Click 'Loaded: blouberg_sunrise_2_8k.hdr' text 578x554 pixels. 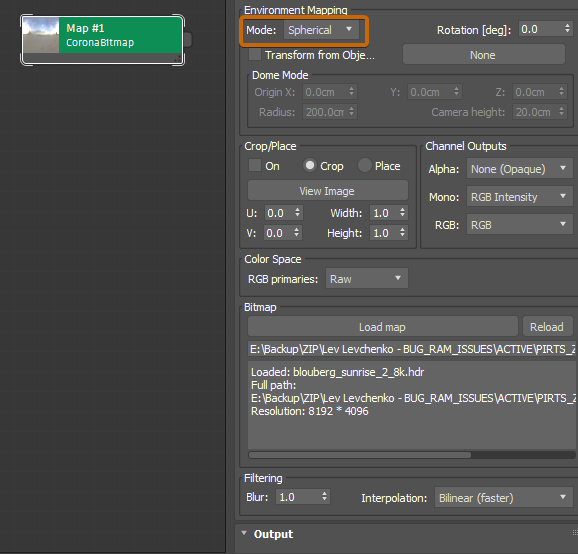pos(337,372)
